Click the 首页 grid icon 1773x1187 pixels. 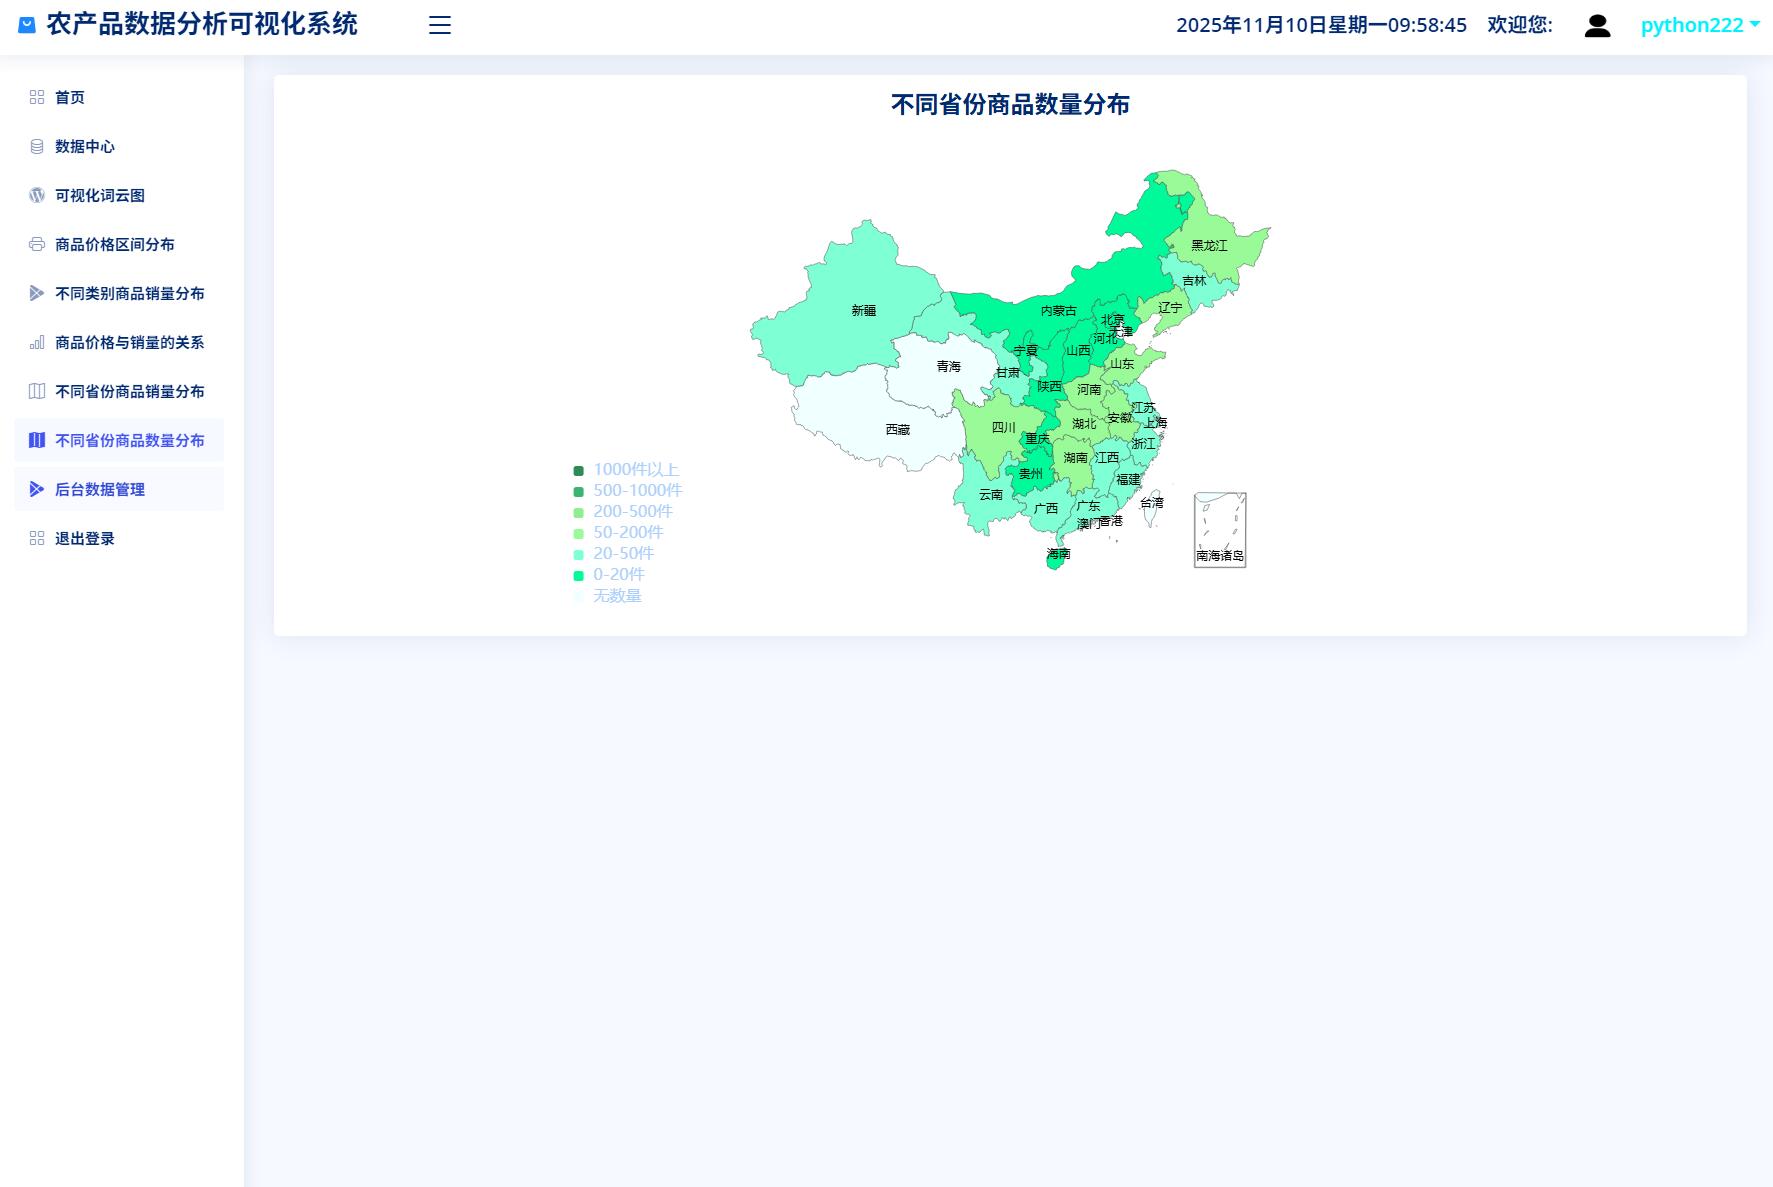[37, 97]
